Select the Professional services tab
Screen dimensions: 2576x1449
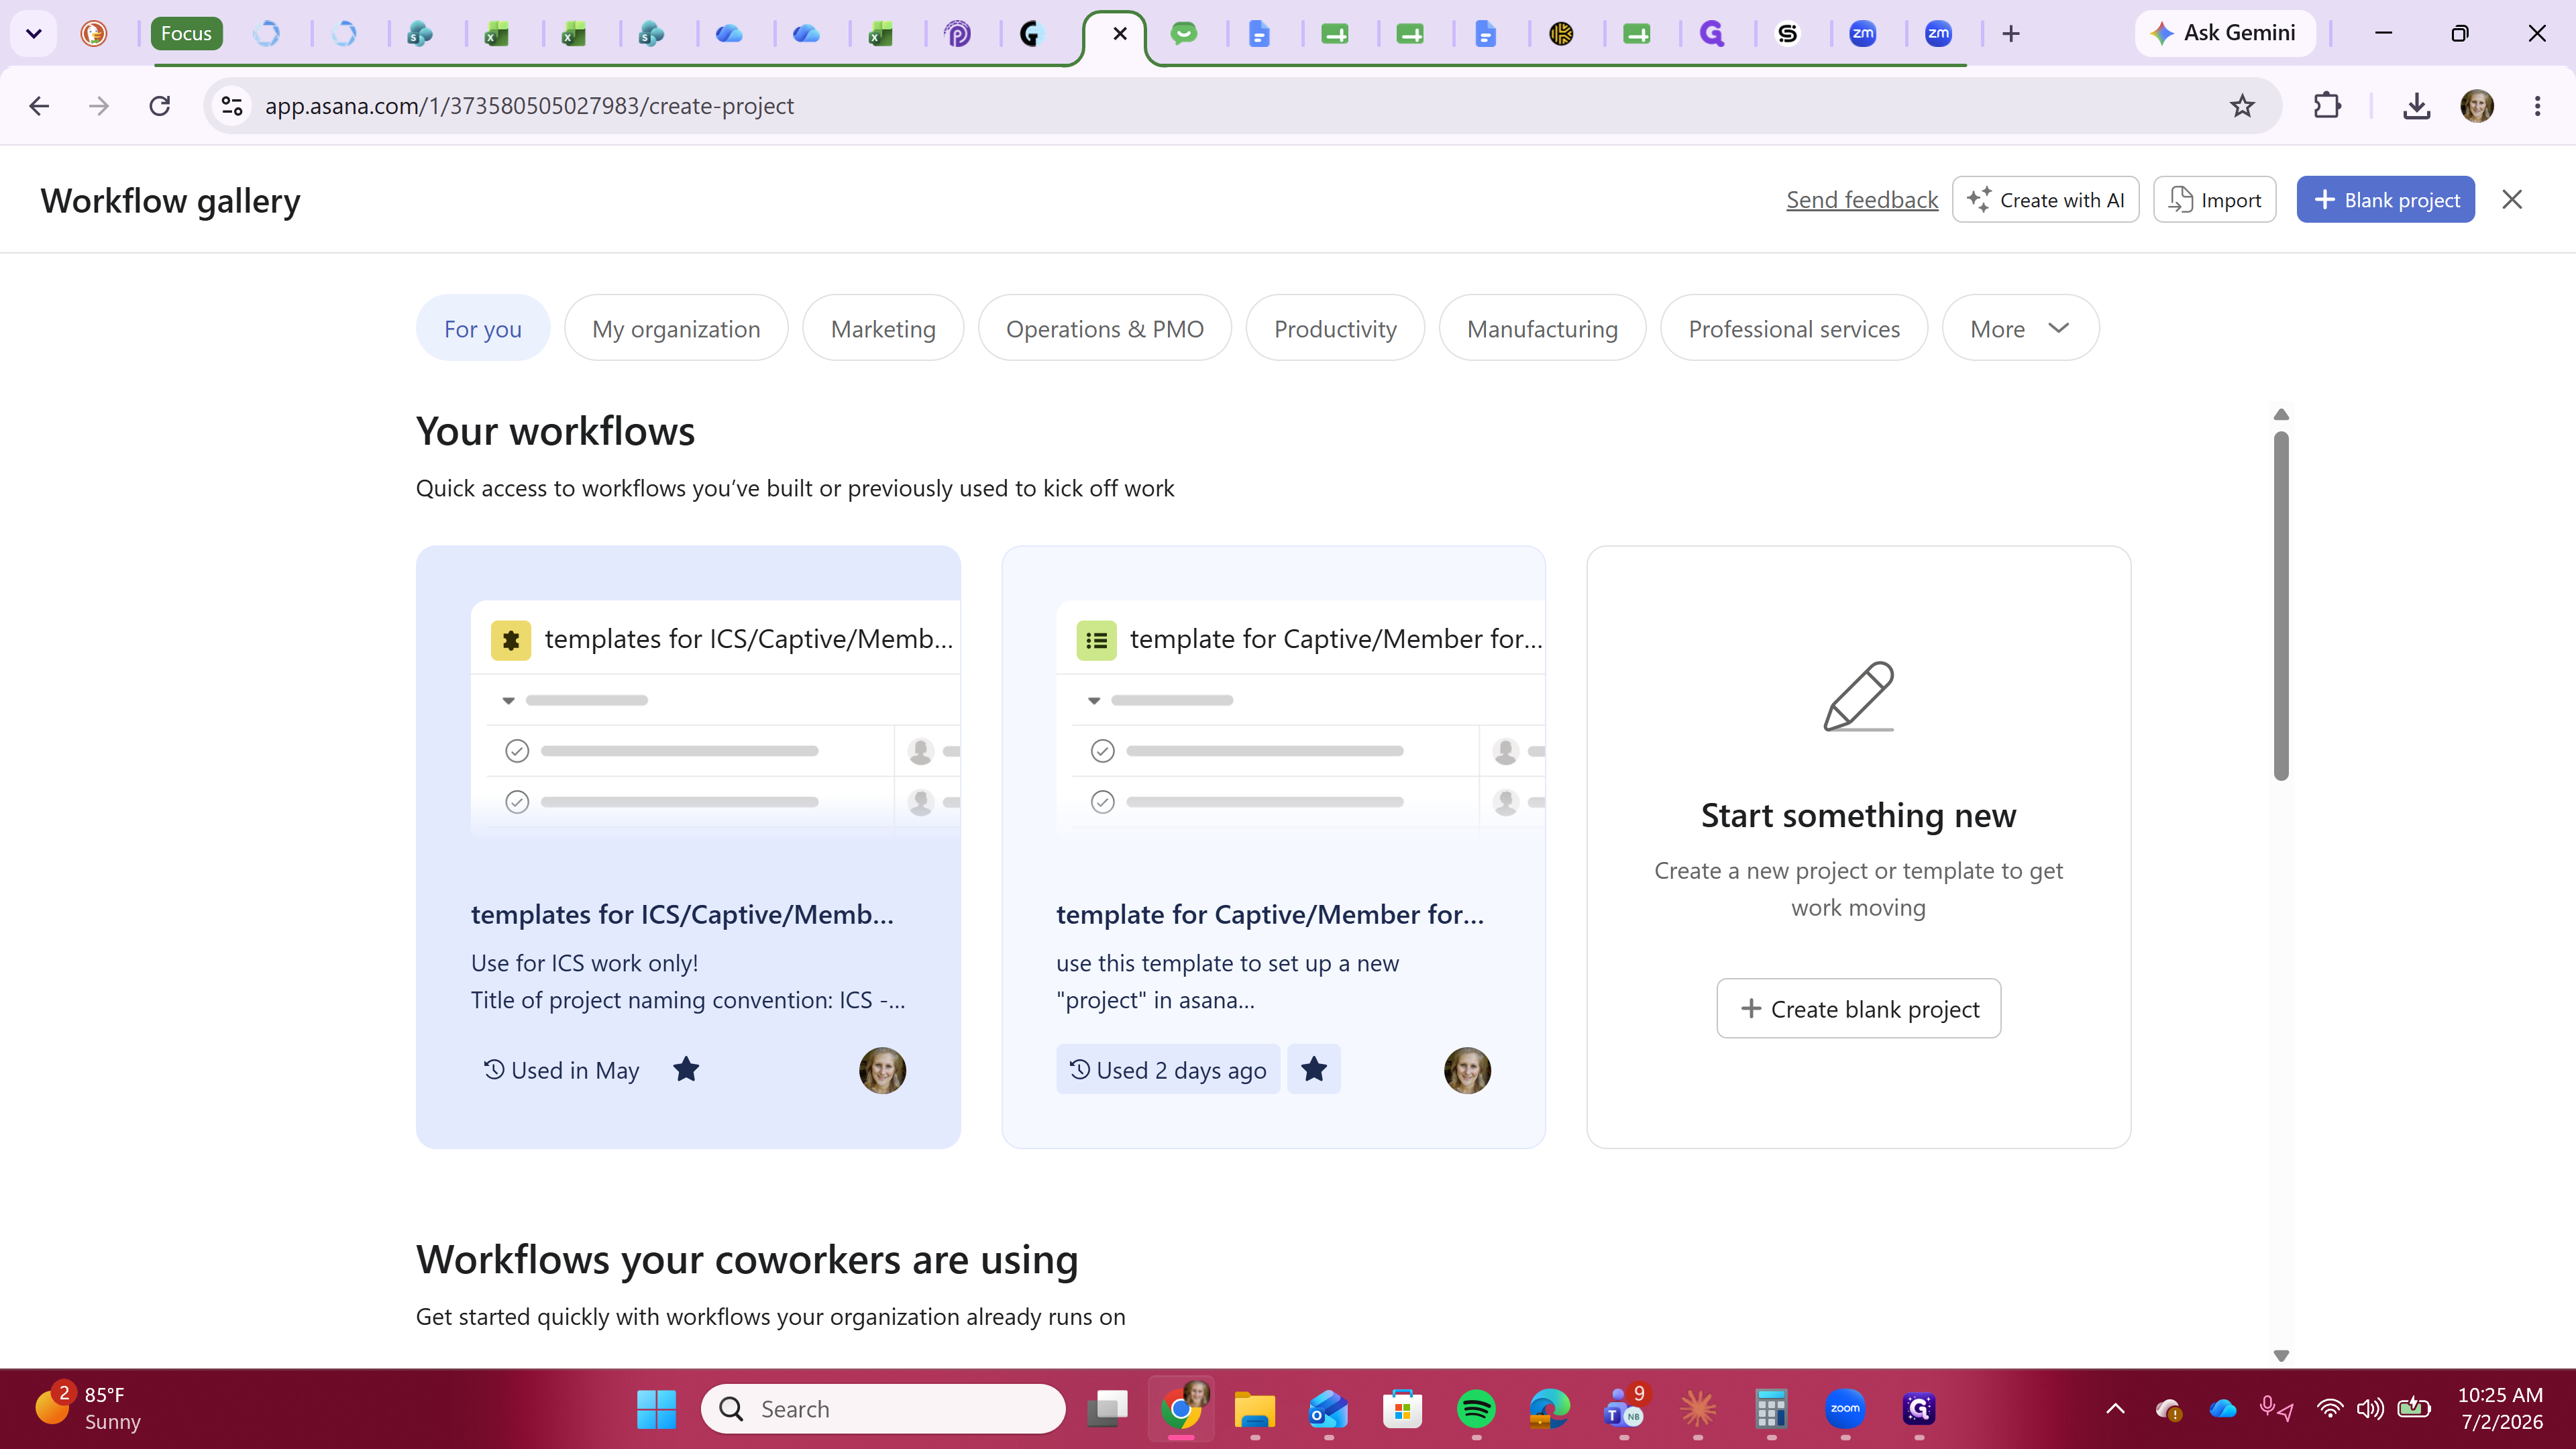[1794, 328]
